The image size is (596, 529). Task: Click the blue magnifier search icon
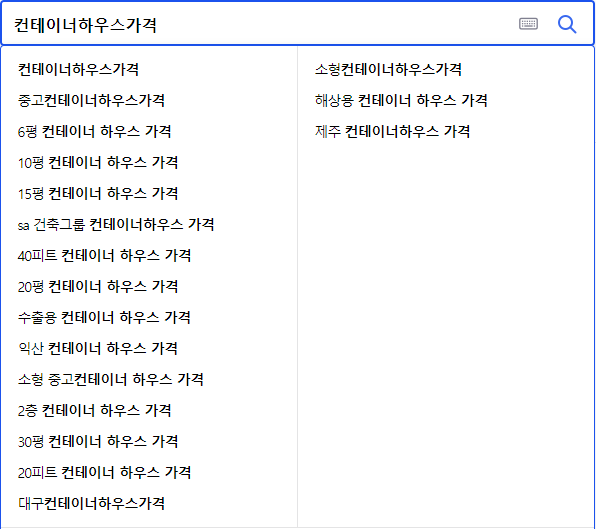coord(567,25)
